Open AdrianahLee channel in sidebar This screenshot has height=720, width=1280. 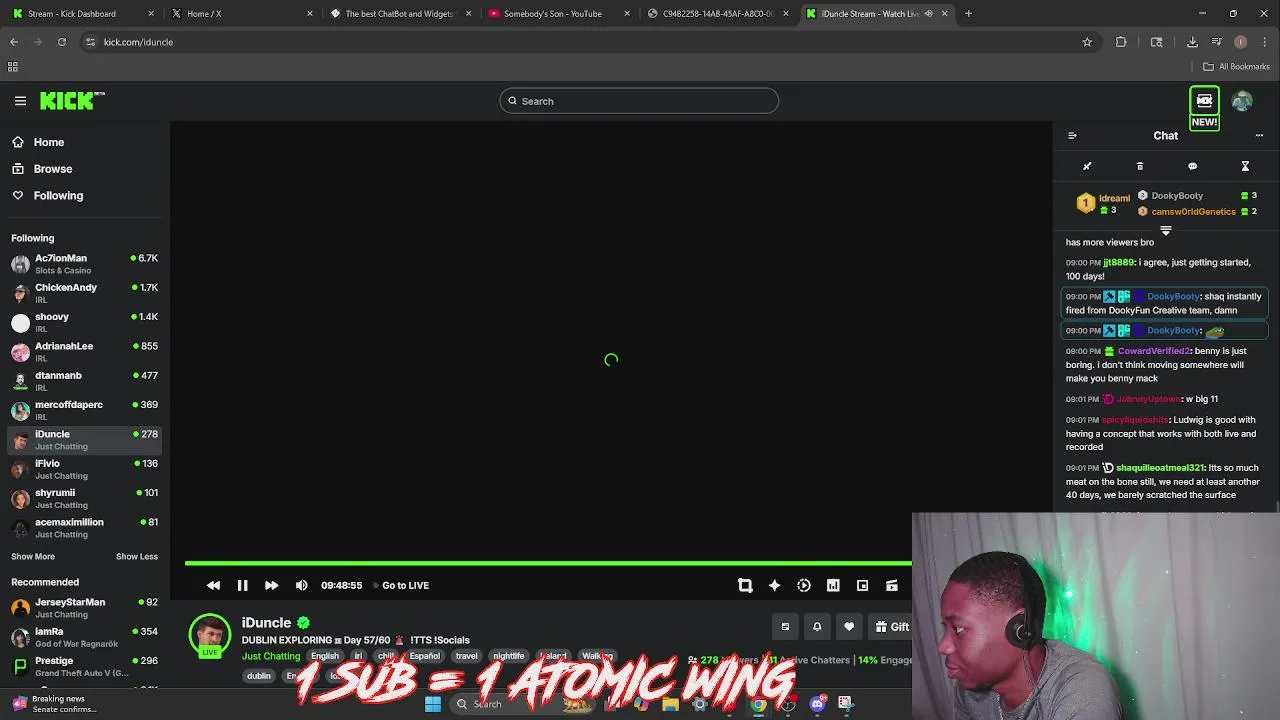[x=85, y=352]
